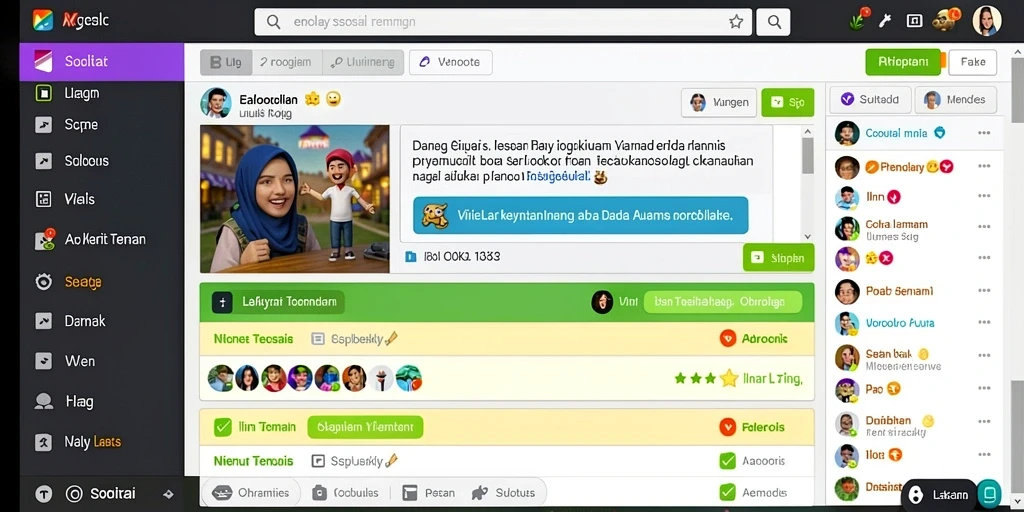Screen dimensions: 1024x512
Task: Toggle the Aemods checkbox
Action: (728, 492)
